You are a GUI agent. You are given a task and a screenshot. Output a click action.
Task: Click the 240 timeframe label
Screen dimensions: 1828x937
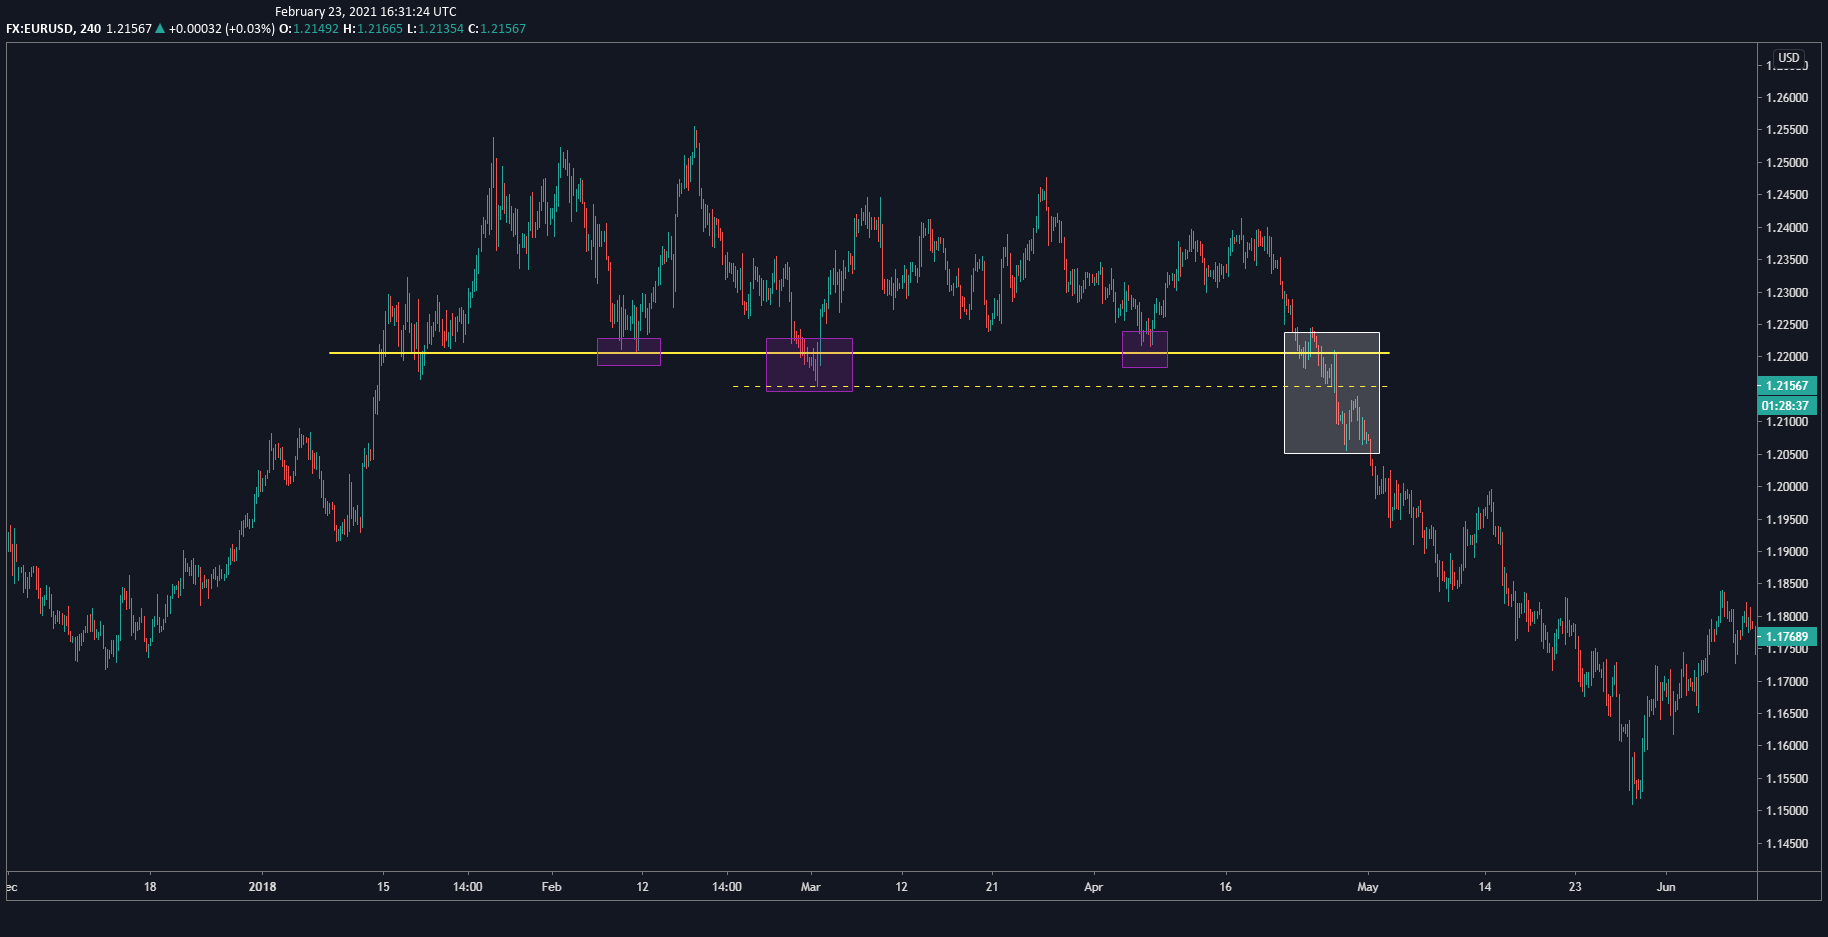[92, 29]
